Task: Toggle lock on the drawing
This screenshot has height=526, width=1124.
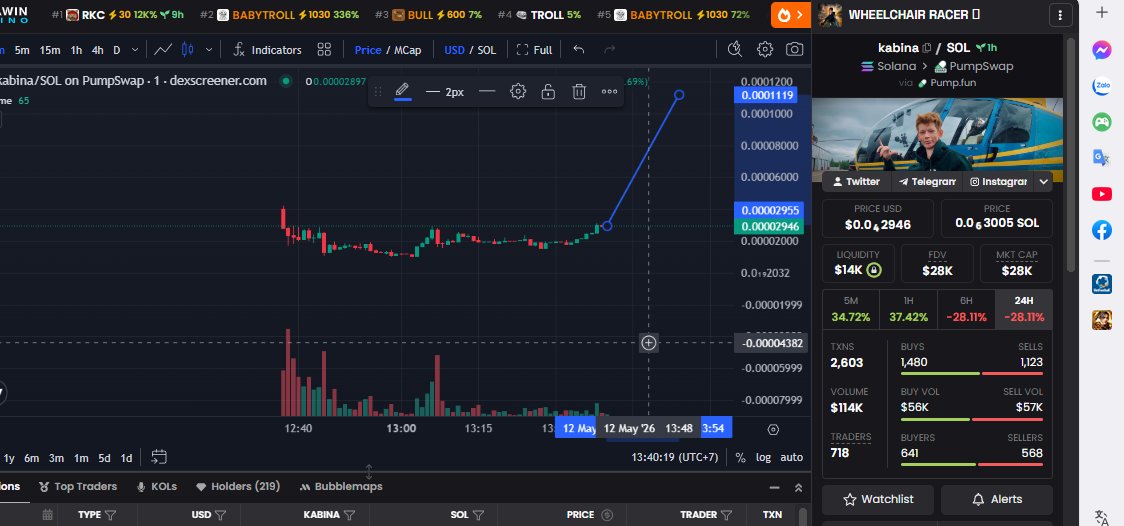Action: [x=548, y=92]
